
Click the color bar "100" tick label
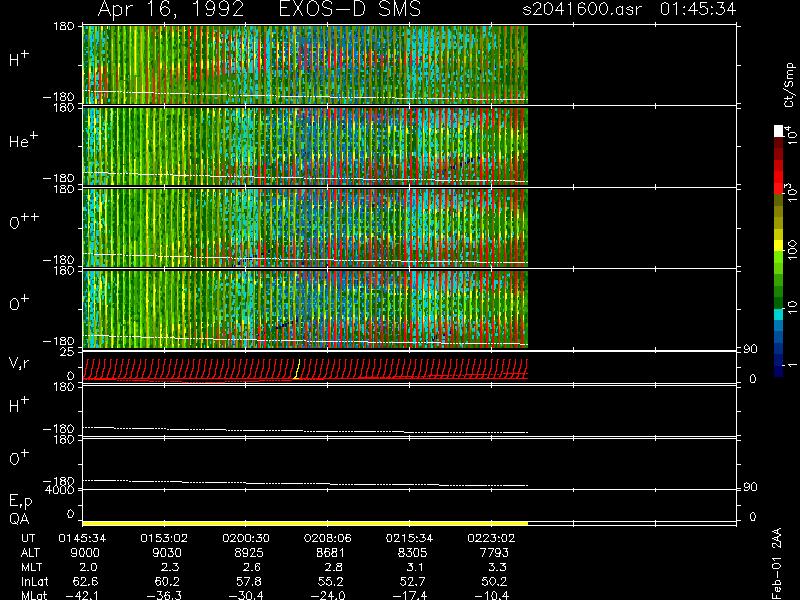click(x=791, y=251)
